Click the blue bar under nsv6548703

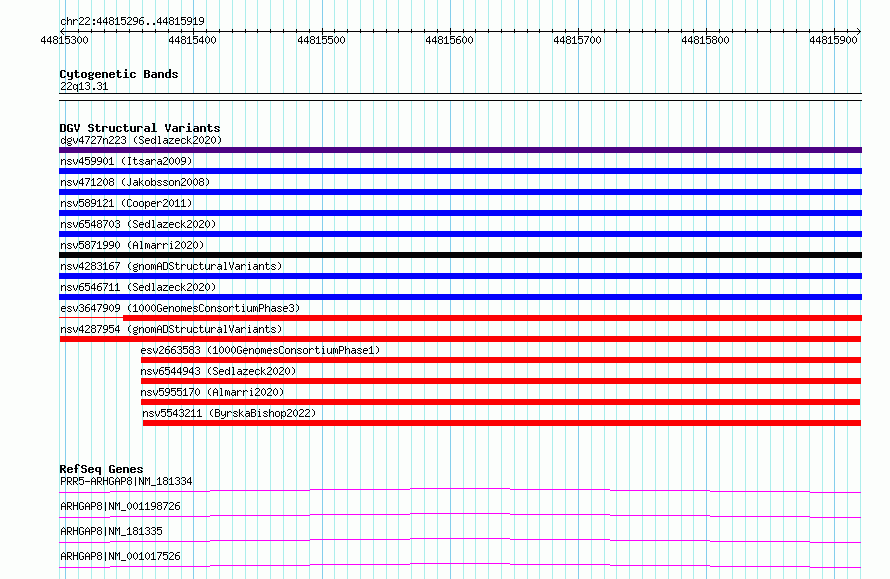(x=460, y=234)
